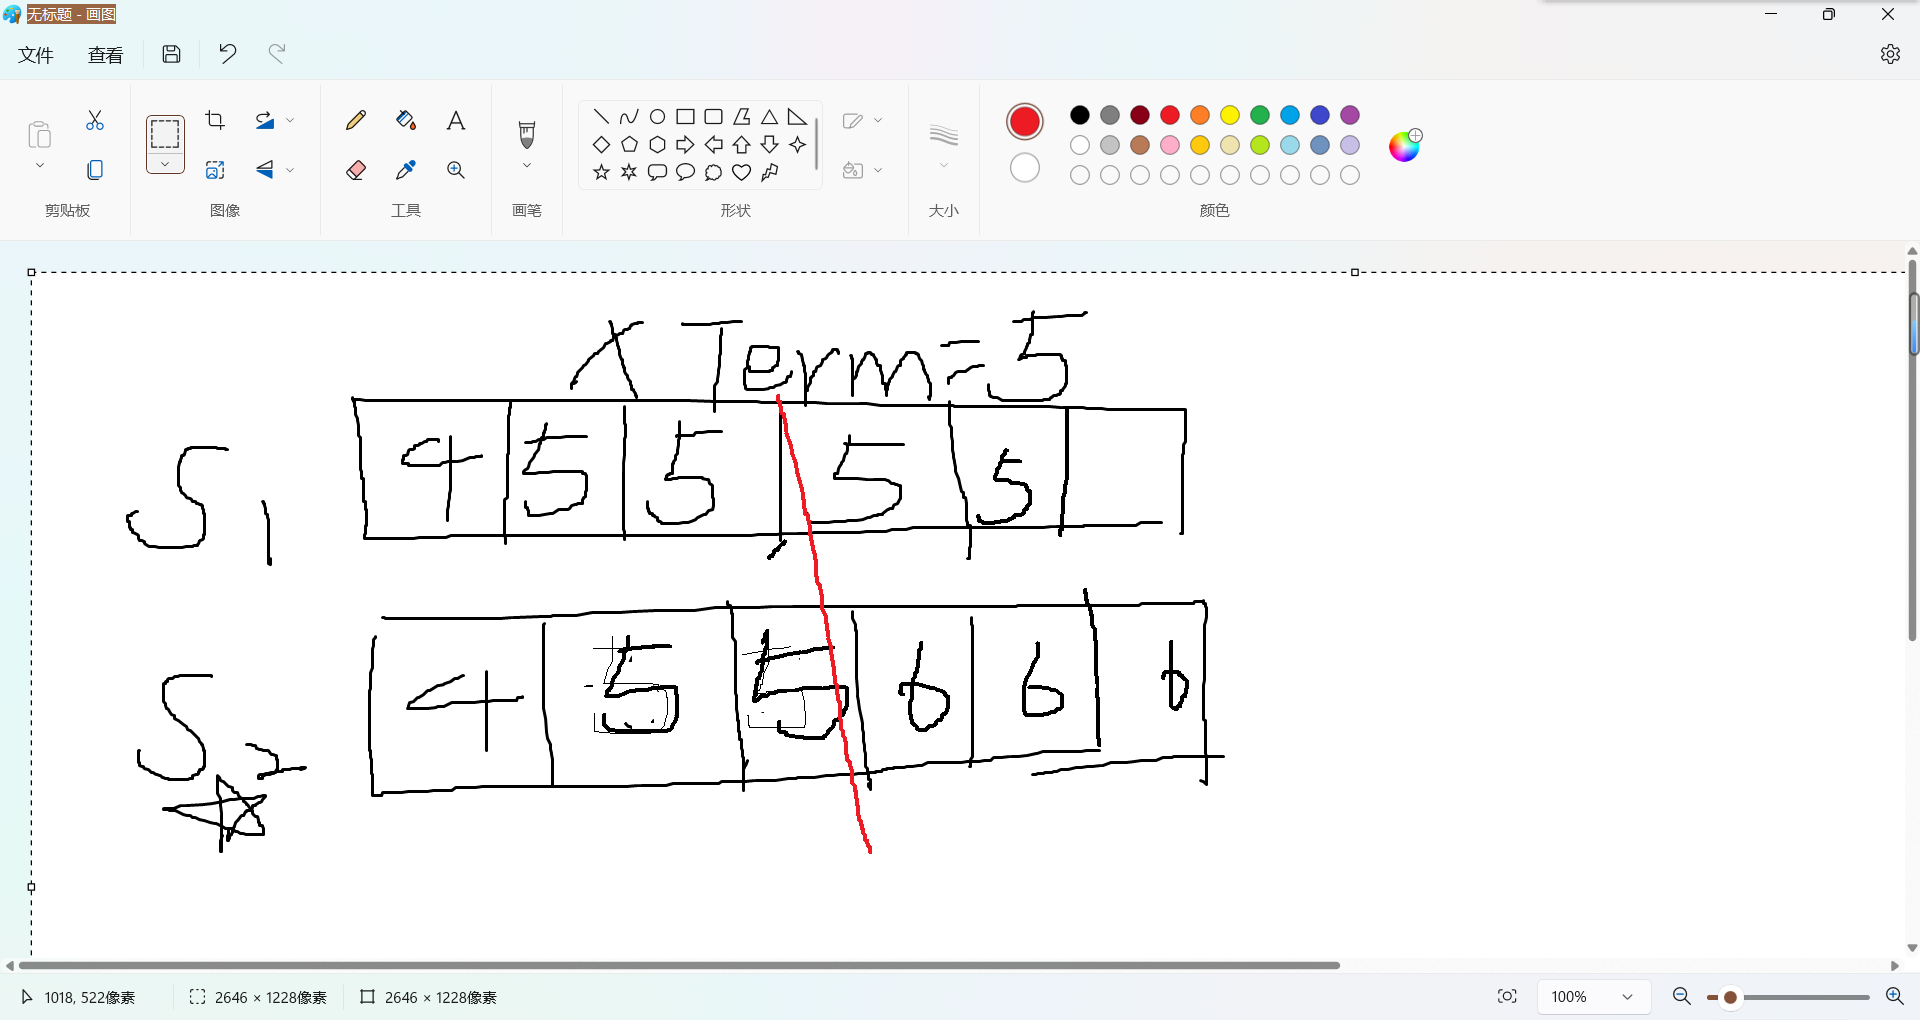Select the Fill bucket tool
Viewport: 1920px width, 1020px height.
[x=405, y=121]
